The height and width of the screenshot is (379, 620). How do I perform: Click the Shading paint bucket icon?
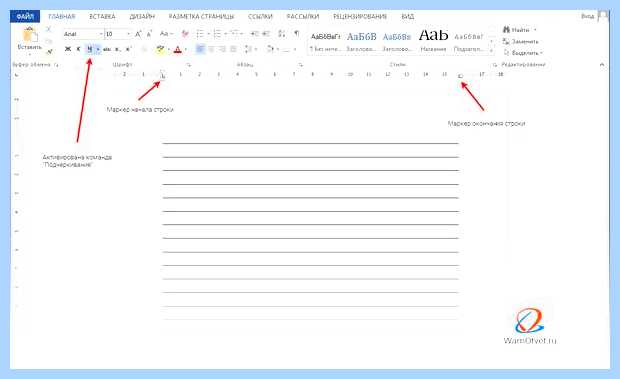pyautogui.click(x=270, y=49)
